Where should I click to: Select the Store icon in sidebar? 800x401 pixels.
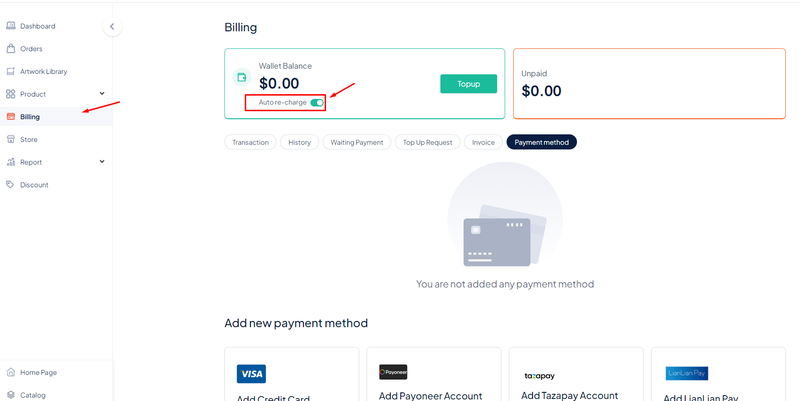(10, 139)
